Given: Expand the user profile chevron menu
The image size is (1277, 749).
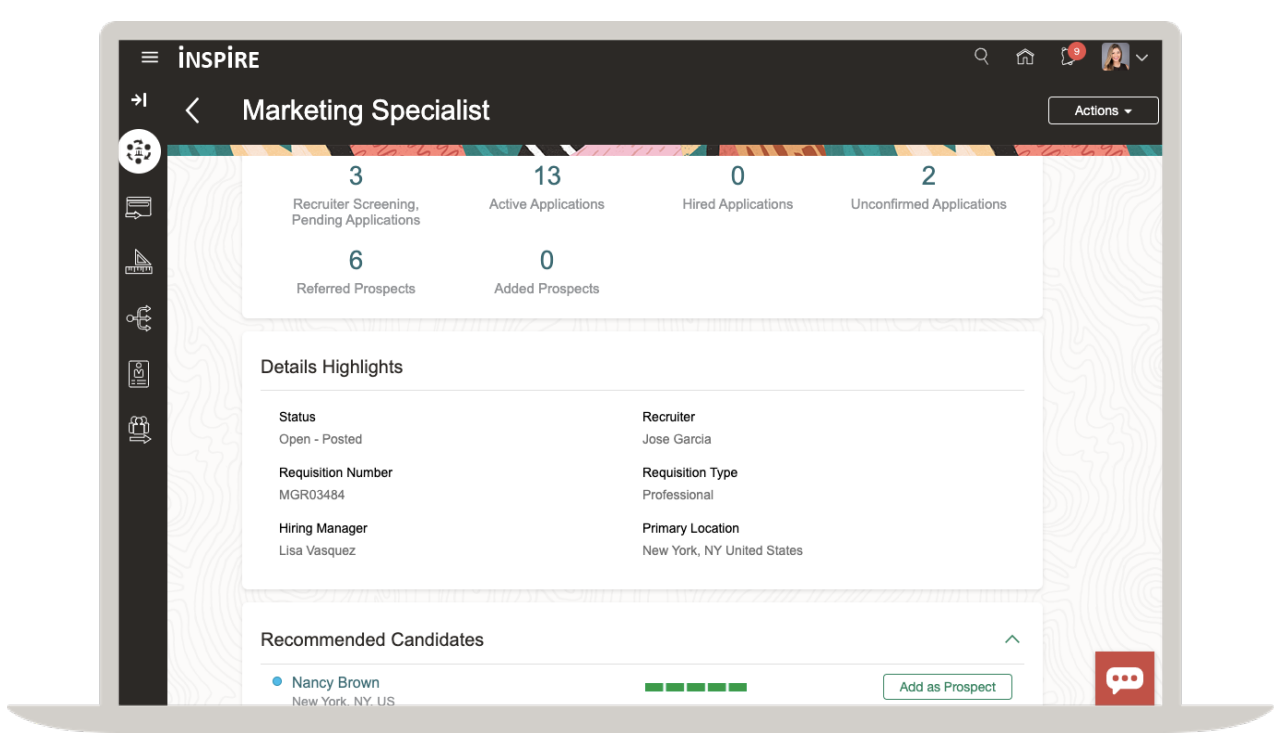Looking at the screenshot, I should [1142, 57].
